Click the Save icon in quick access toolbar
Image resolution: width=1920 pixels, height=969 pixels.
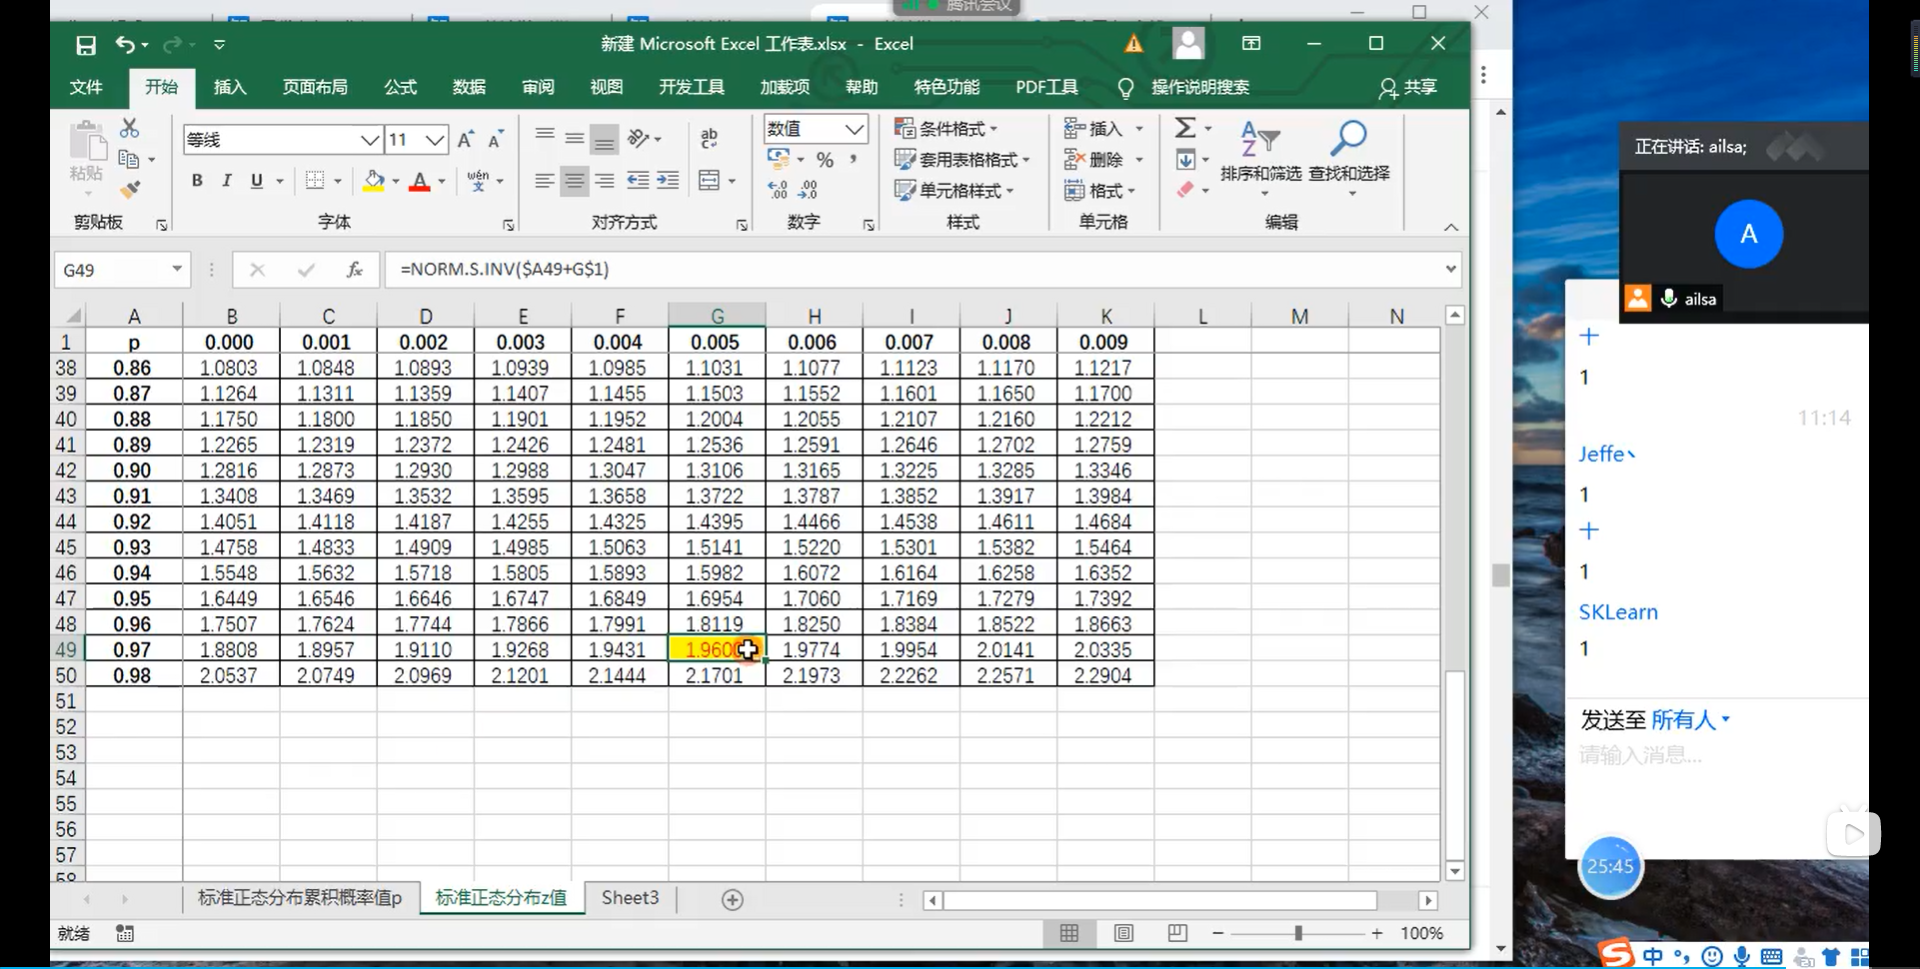[x=86, y=45]
